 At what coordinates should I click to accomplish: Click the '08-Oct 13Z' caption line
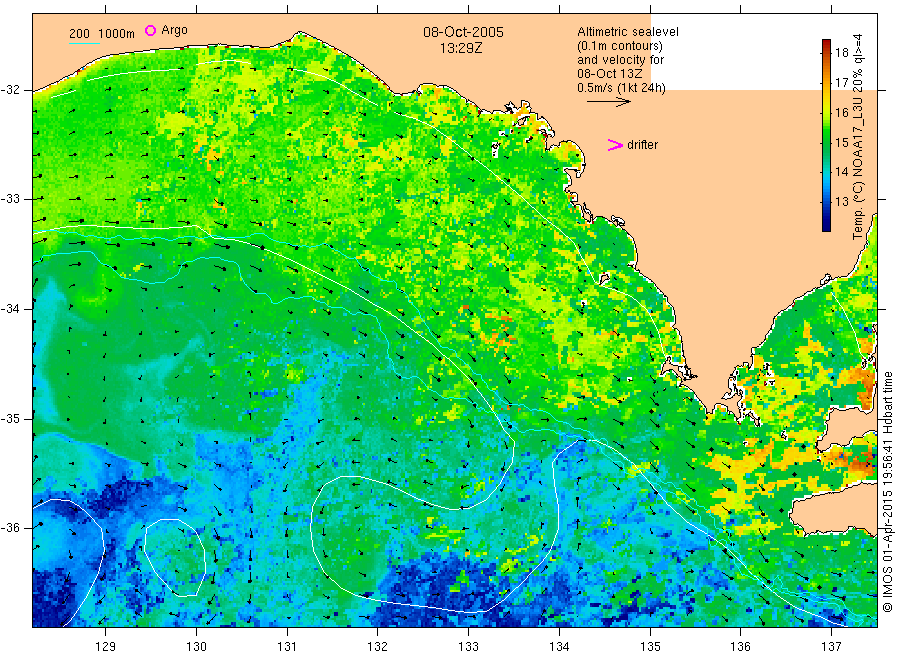[610, 74]
